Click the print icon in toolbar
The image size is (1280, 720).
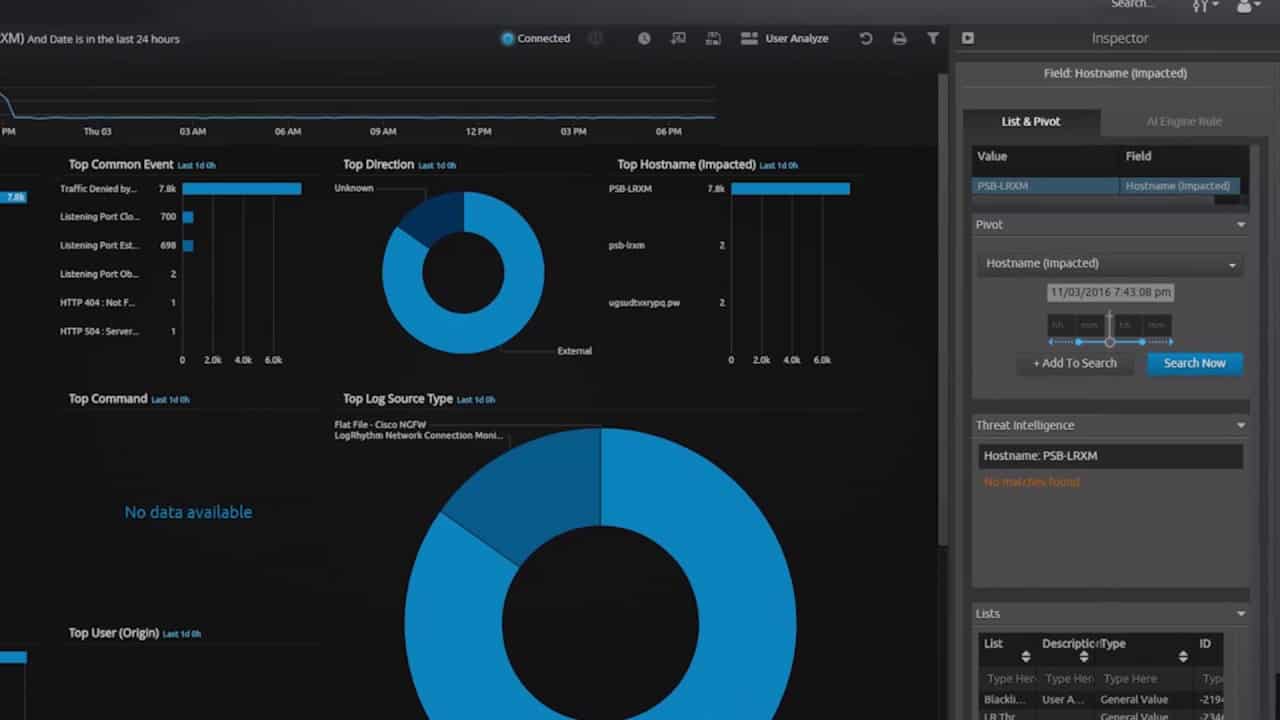899,39
